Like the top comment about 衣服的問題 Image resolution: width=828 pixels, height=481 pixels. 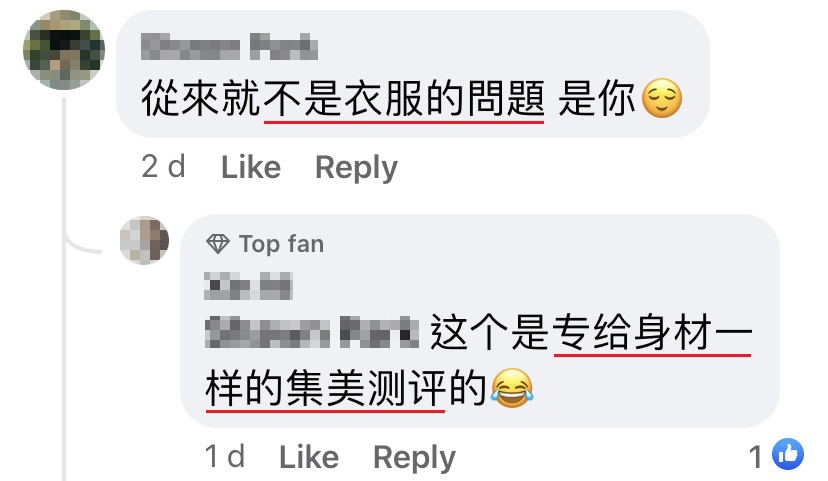(251, 167)
